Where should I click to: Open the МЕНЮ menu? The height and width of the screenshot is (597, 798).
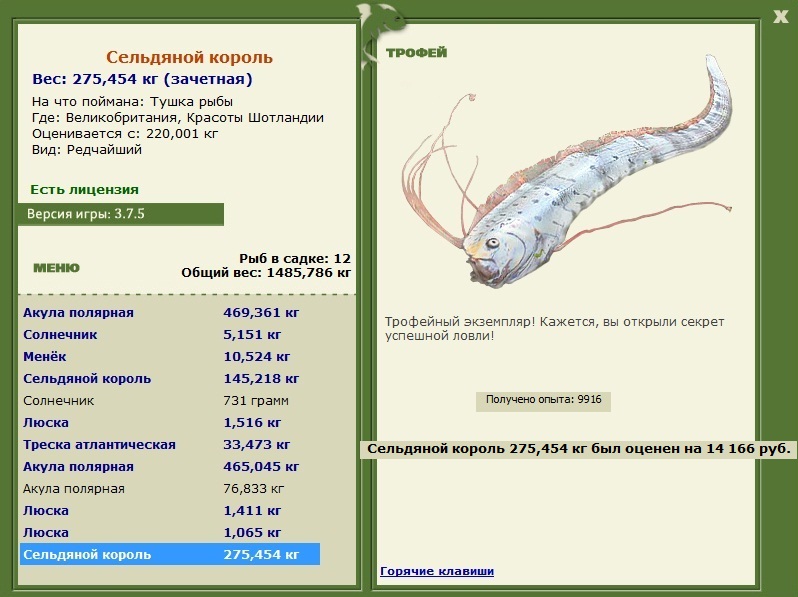click(56, 268)
